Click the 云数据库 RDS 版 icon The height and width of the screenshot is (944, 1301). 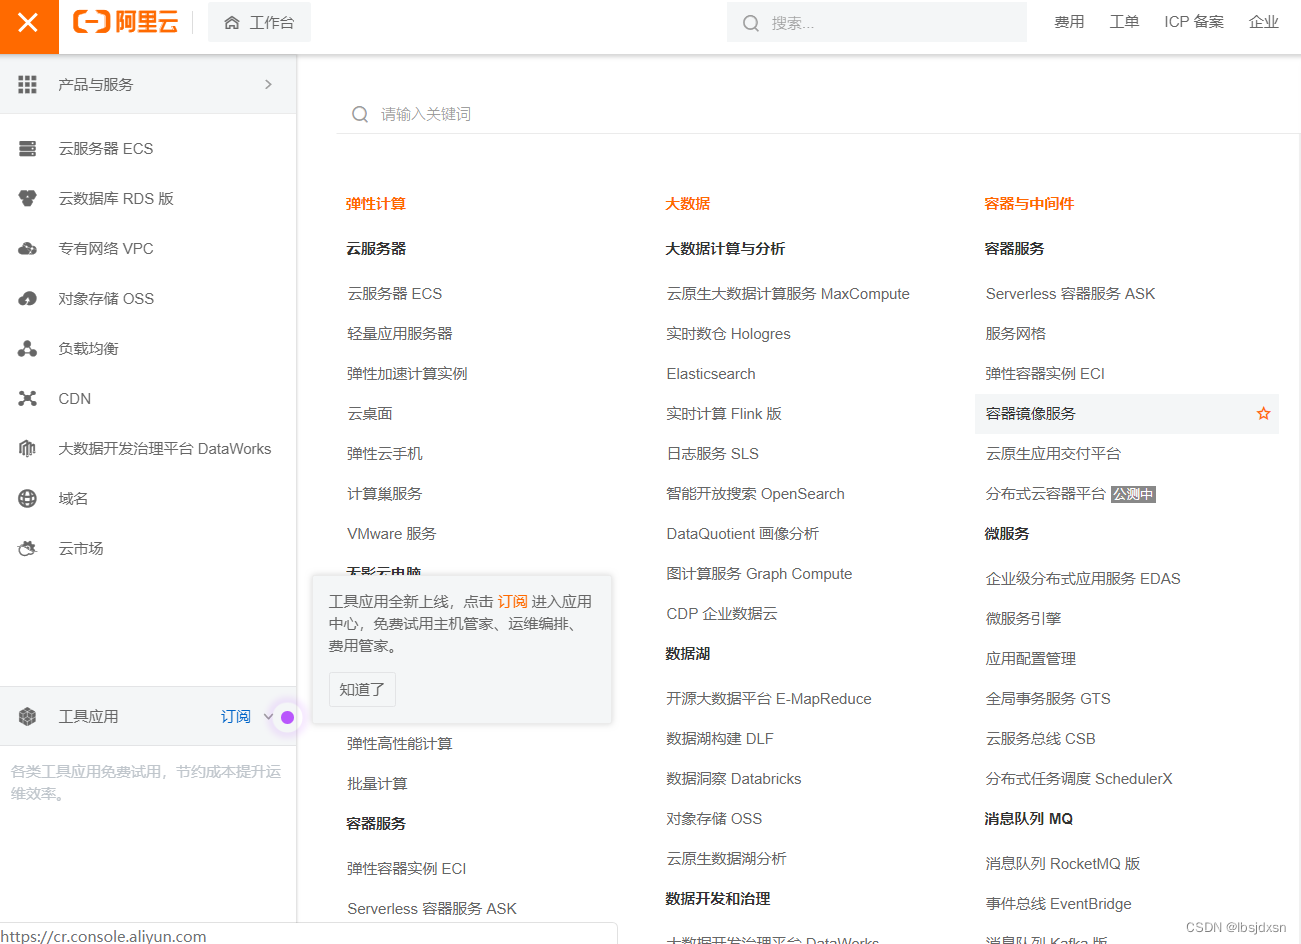point(28,199)
